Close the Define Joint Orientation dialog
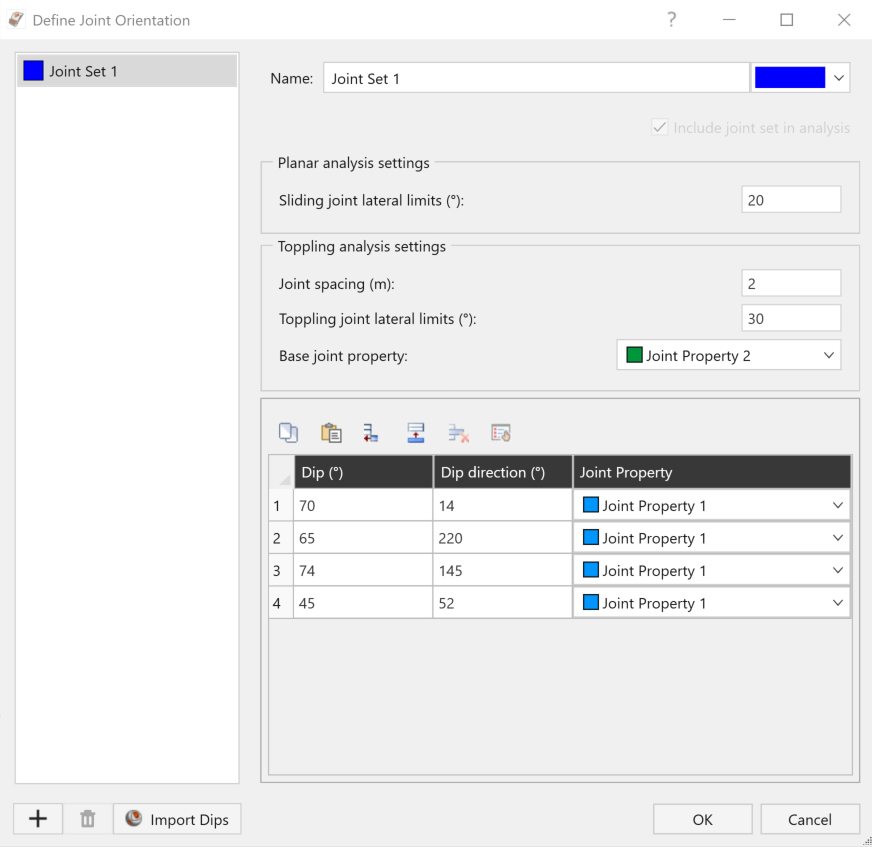The height and width of the screenshot is (847, 872). point(844,20)
